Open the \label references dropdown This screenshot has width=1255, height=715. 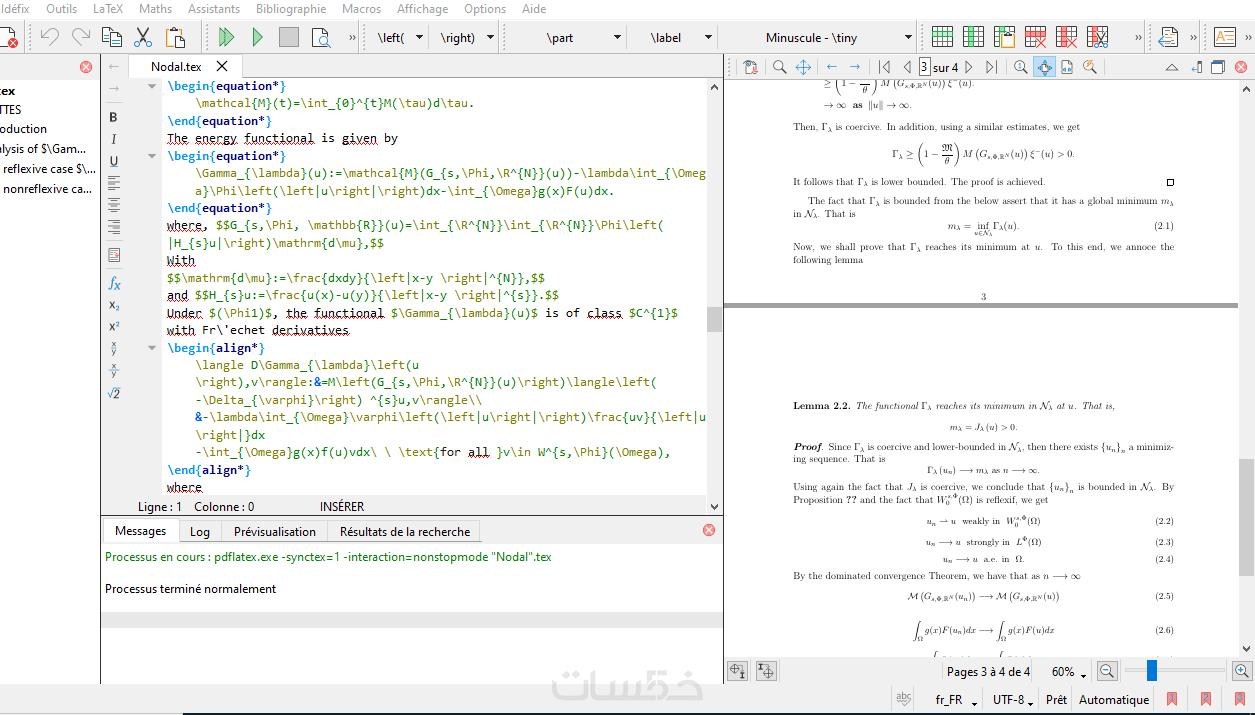pyautogui.click(x=708, y=38)
